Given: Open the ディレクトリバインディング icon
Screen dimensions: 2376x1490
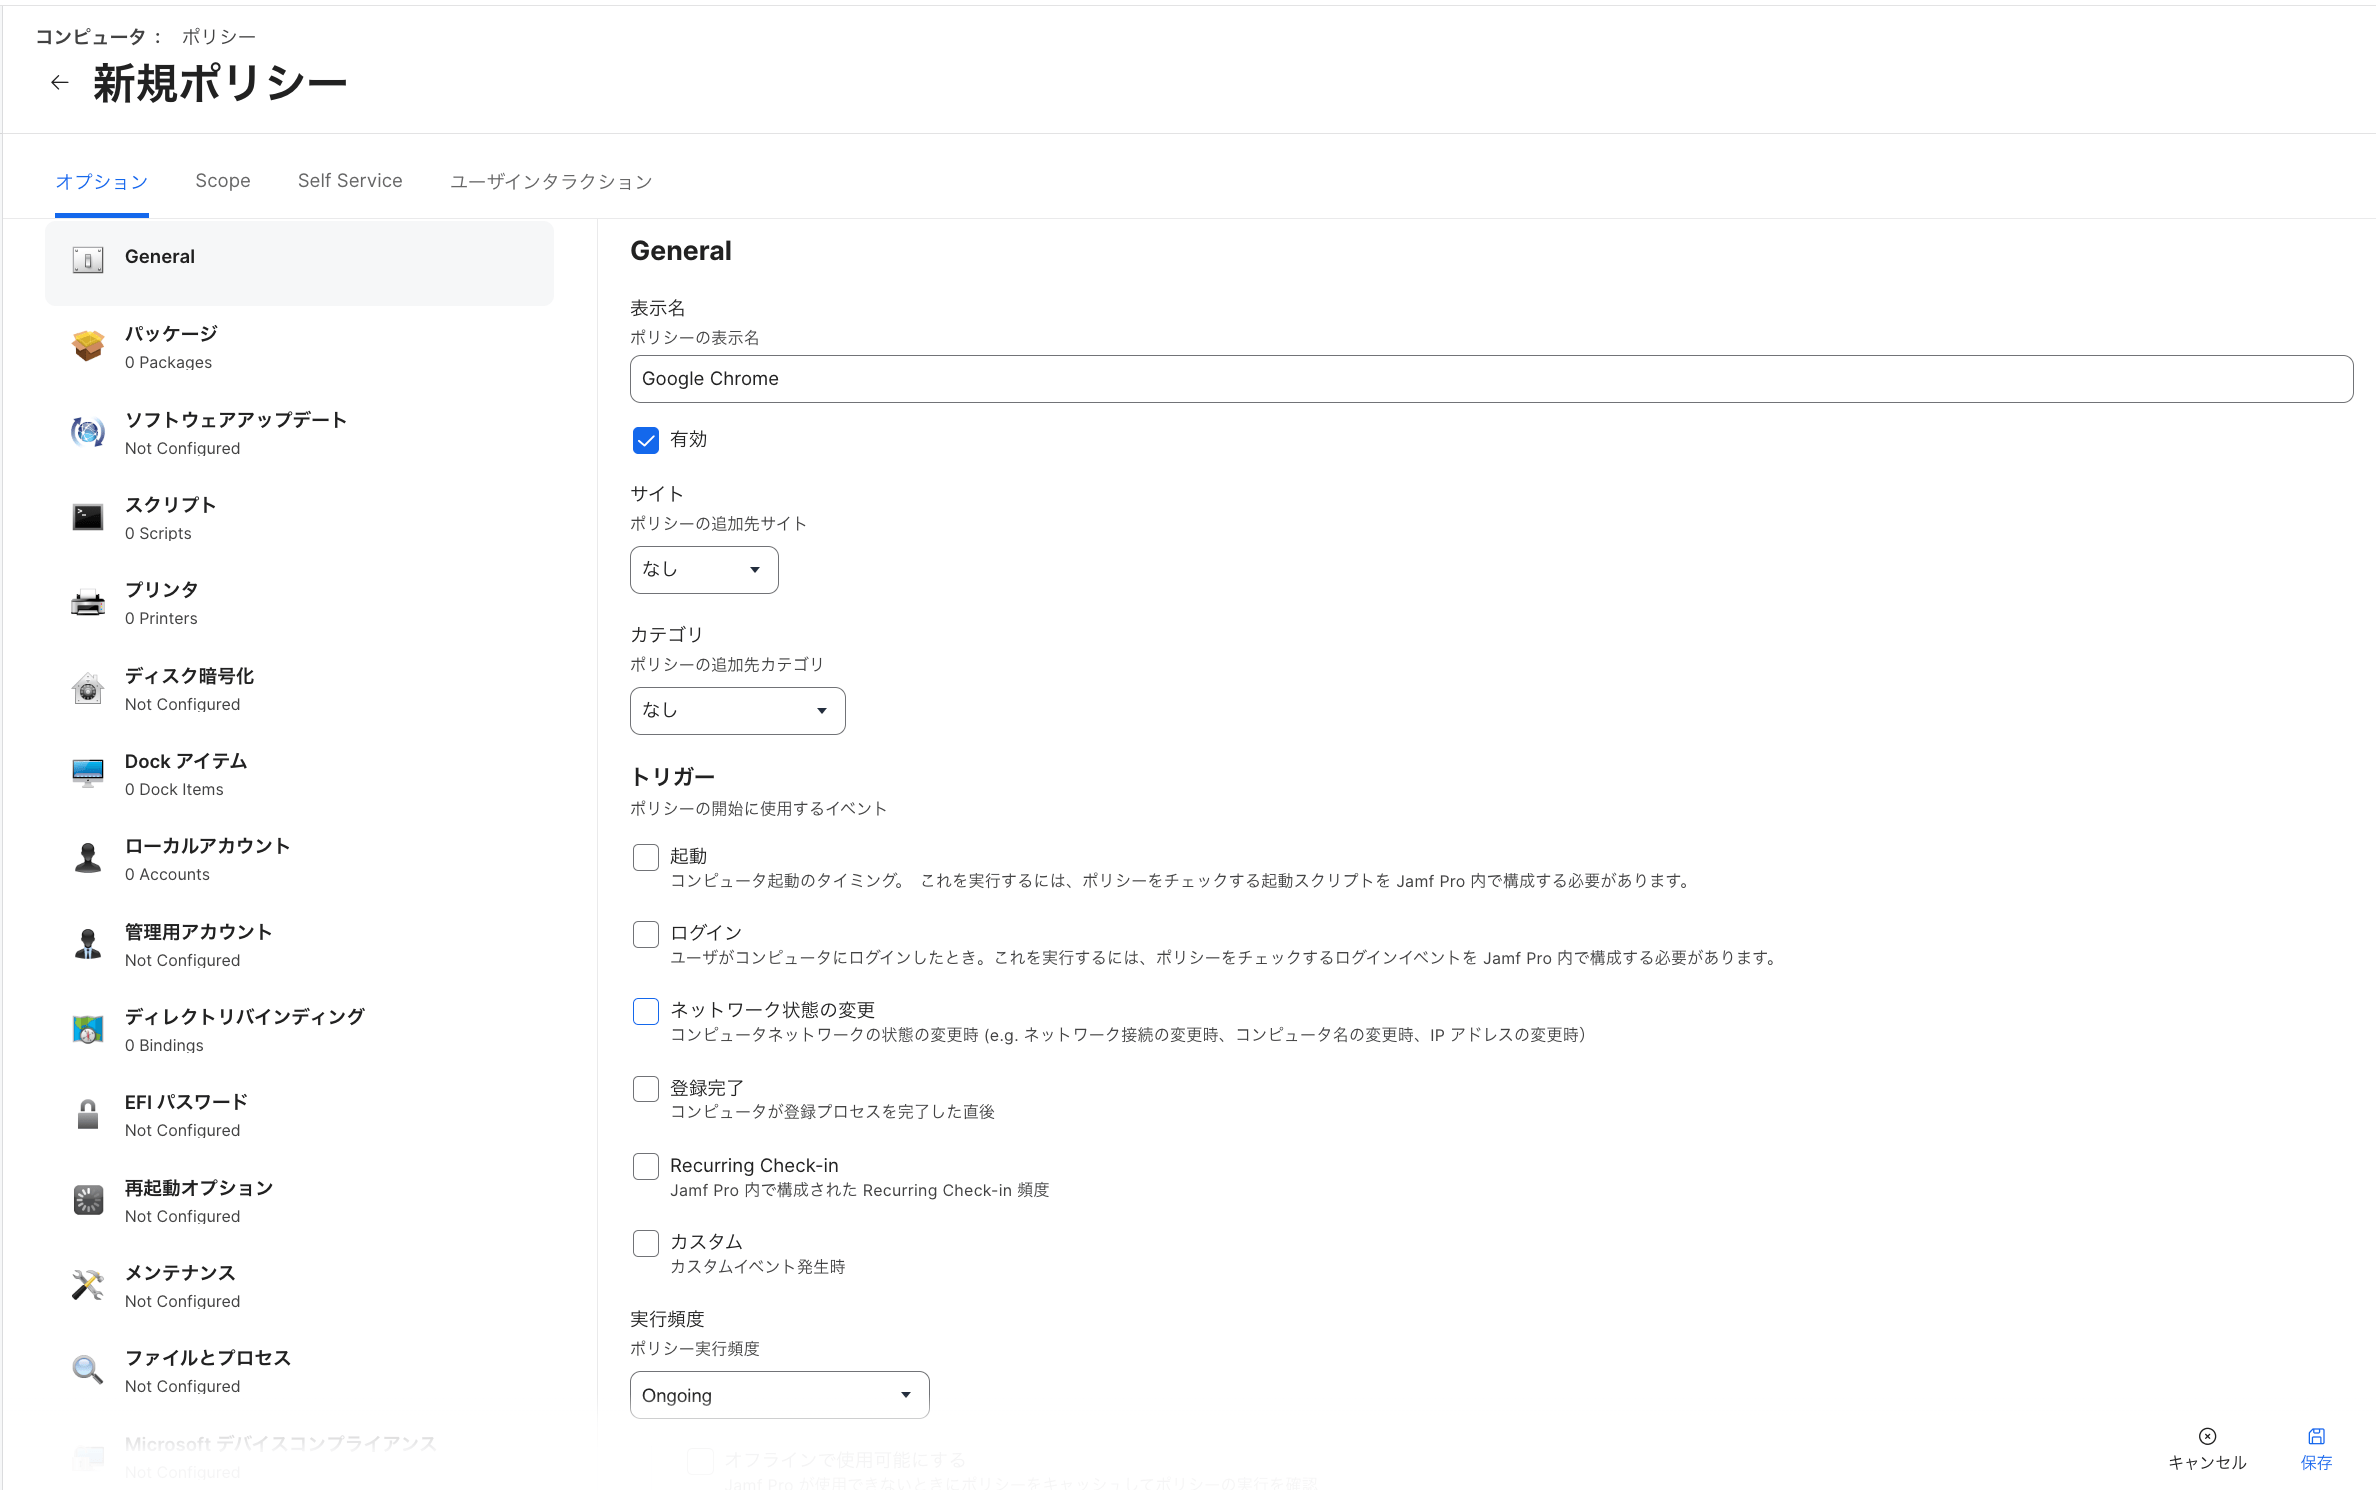Looking at the screenshot, I should tap(88, 1029).
